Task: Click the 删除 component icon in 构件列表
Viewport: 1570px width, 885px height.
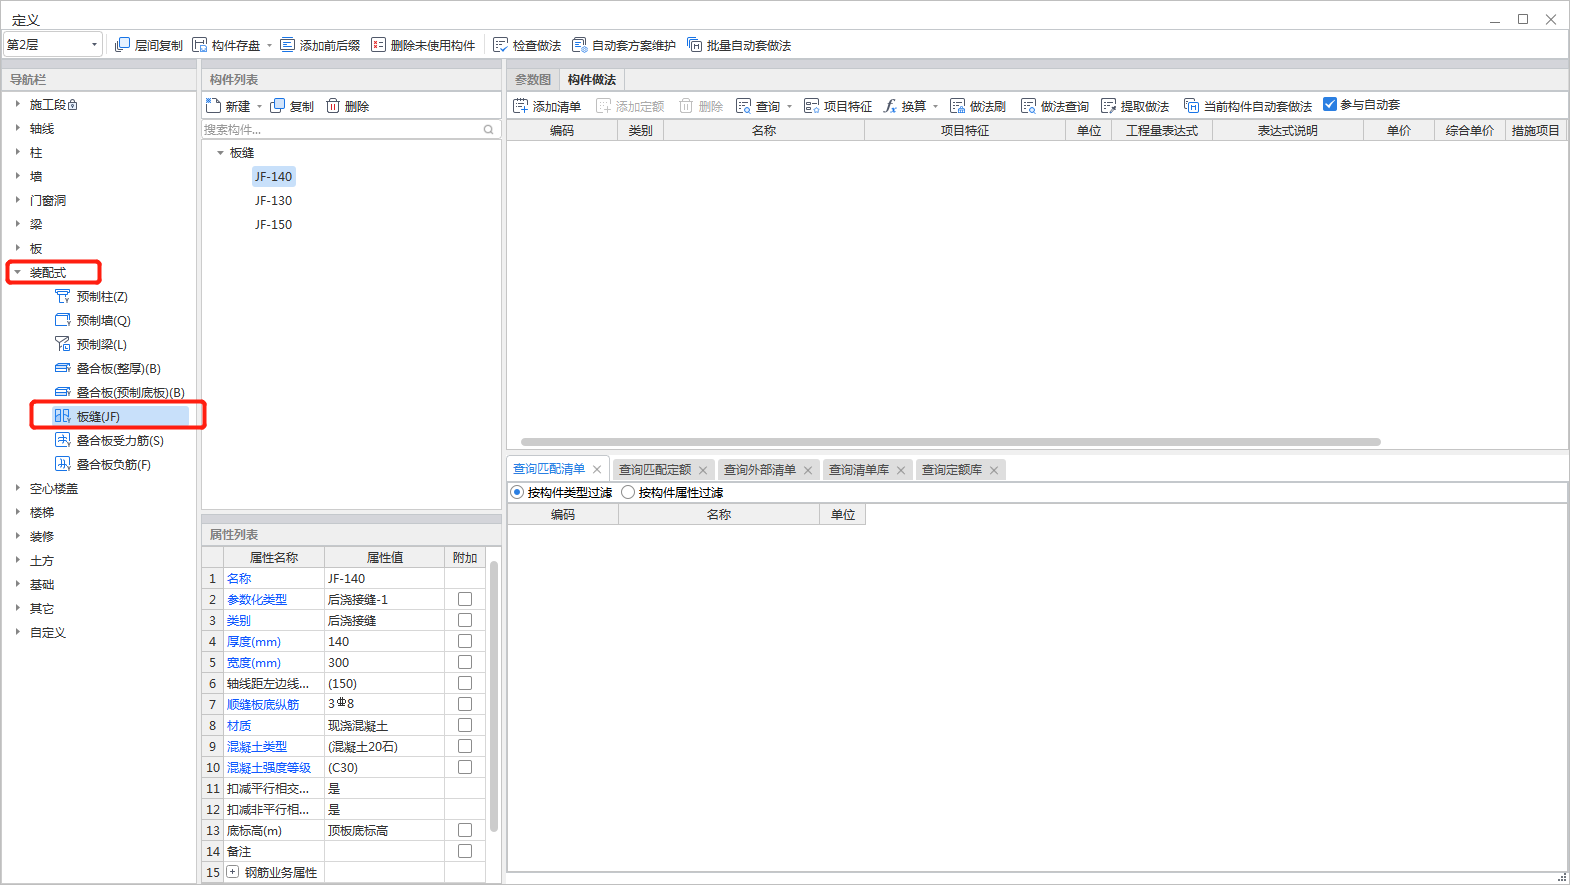Action: (333, 106)
